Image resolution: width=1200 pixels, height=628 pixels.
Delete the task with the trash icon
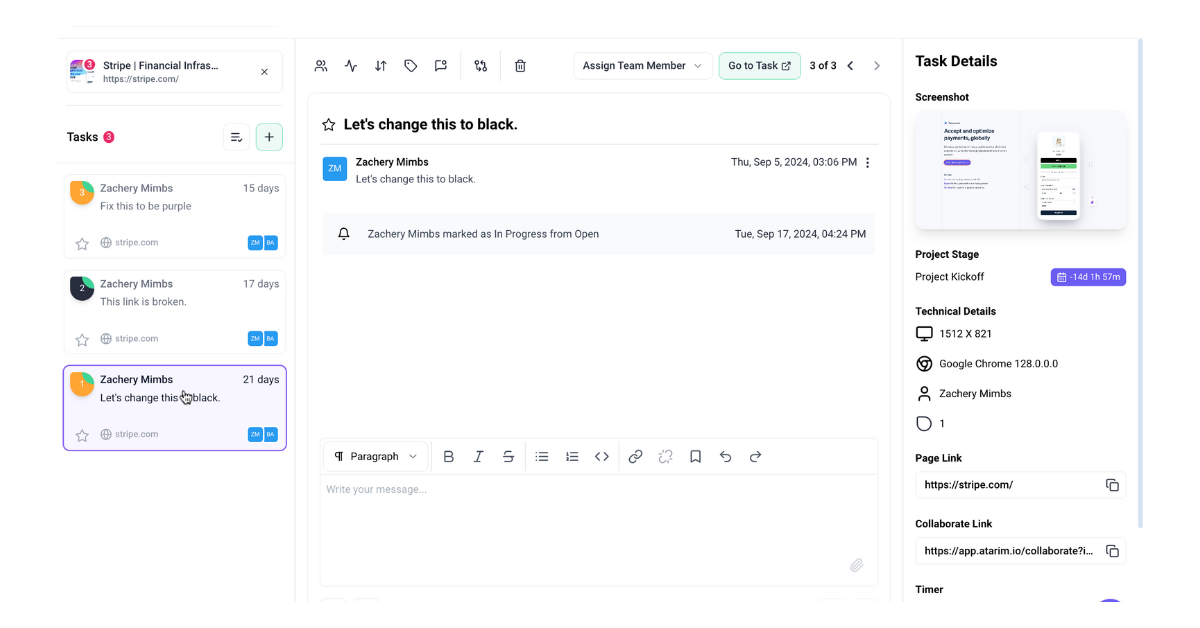coord(520,65)
